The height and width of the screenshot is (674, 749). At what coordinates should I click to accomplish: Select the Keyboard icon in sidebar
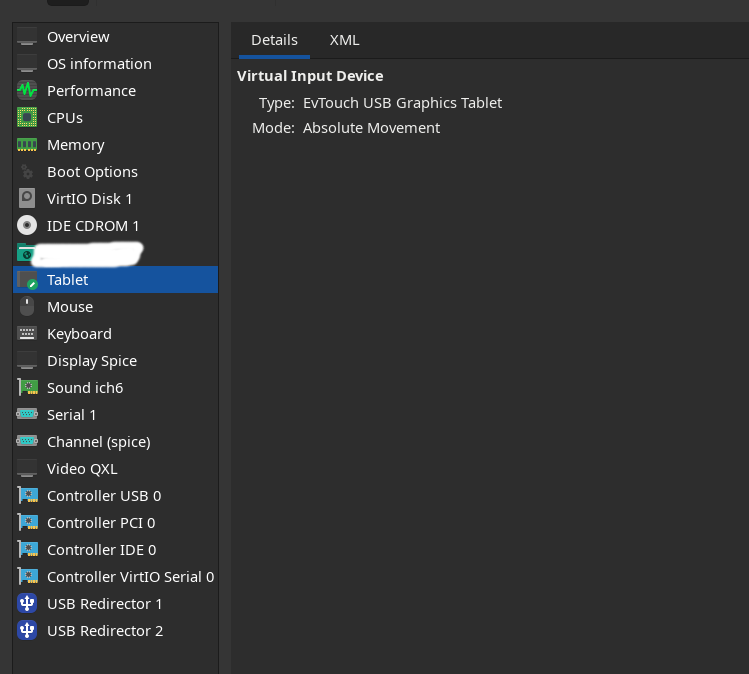pyautogui.click(x=27, y=334)
